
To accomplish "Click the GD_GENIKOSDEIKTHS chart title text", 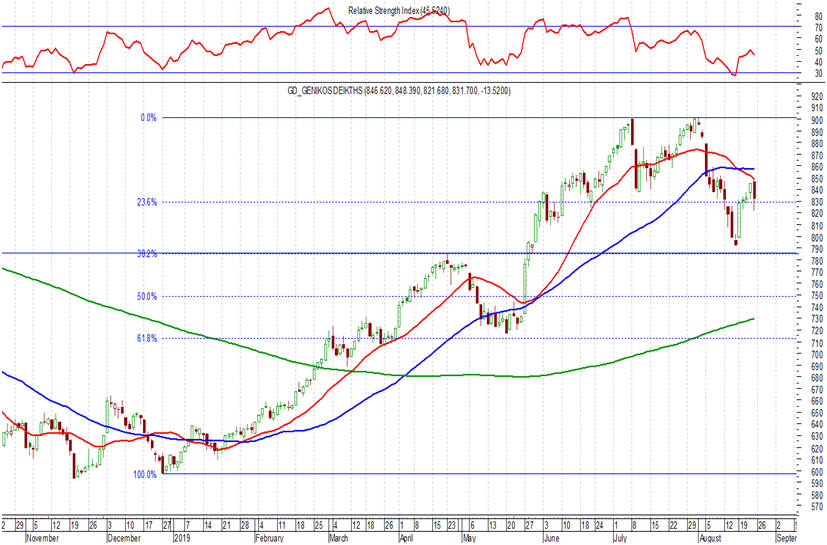I will coord(399,91).
